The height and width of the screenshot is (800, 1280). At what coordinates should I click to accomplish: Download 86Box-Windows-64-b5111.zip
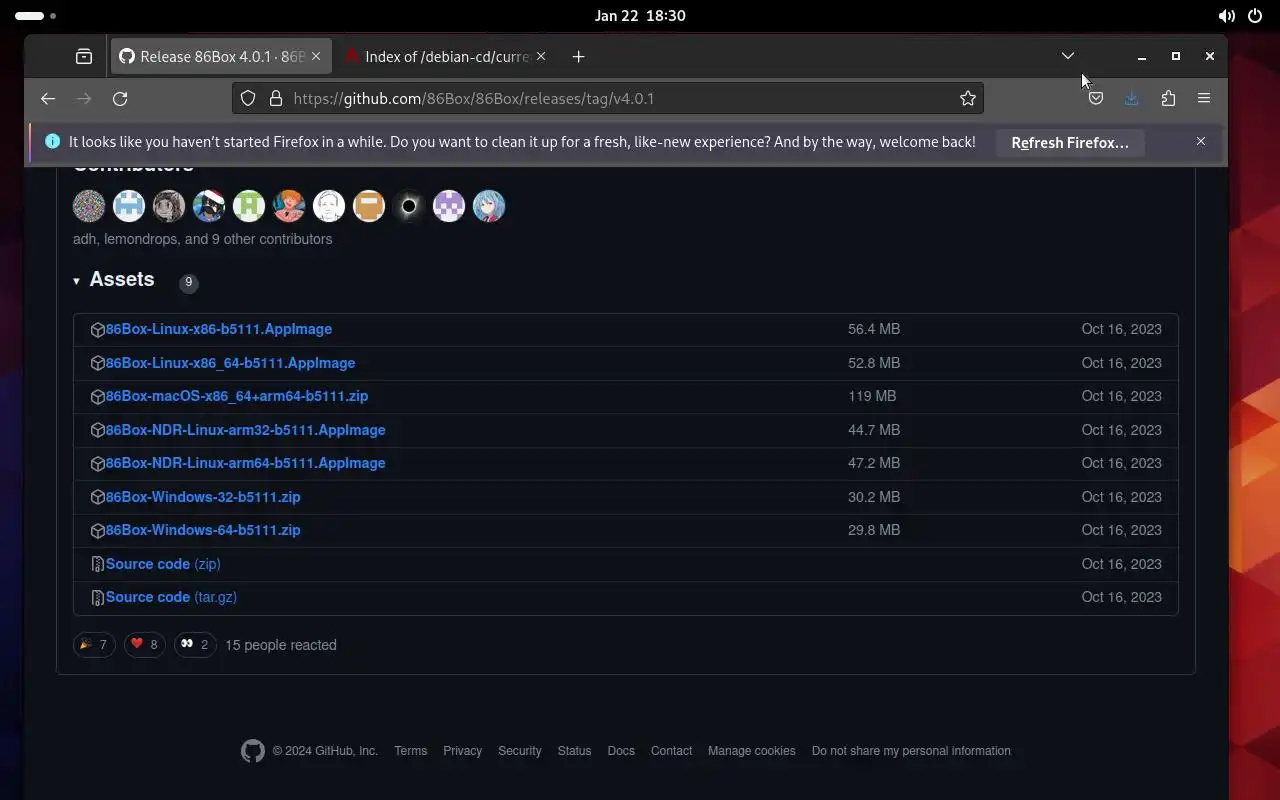[x=203, y=530]
